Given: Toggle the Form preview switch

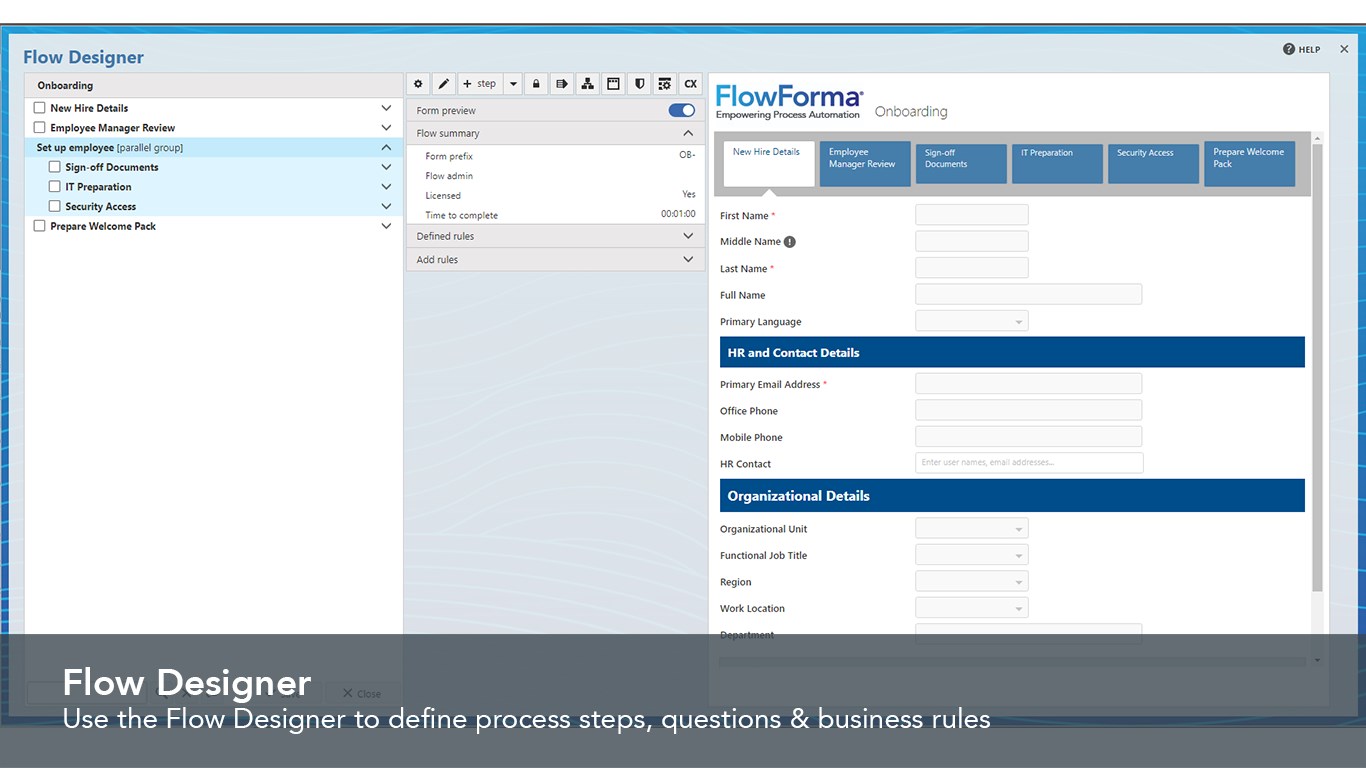Looking at the screenshot, I should tap(682, 110).
